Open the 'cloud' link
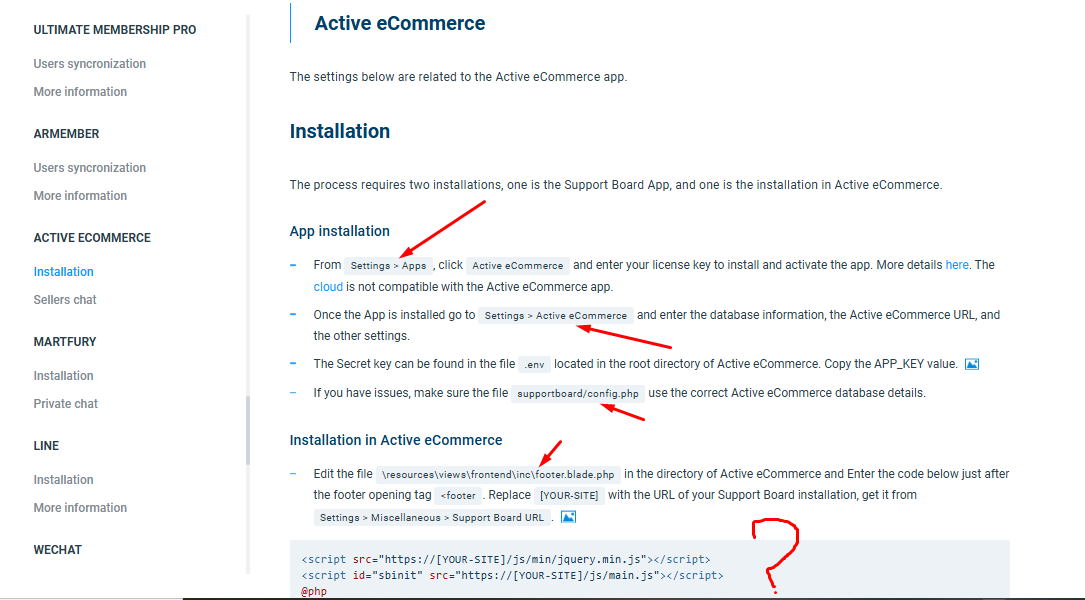 (x=328, y=287)
